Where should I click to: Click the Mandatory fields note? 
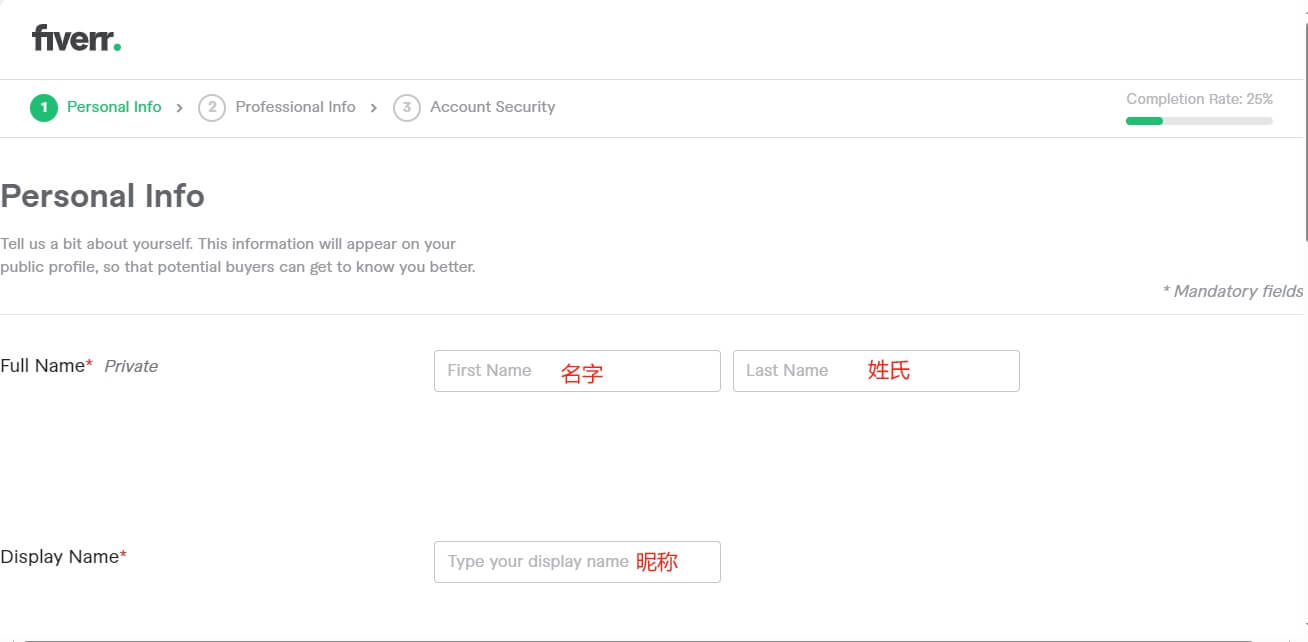point(1232,291)
